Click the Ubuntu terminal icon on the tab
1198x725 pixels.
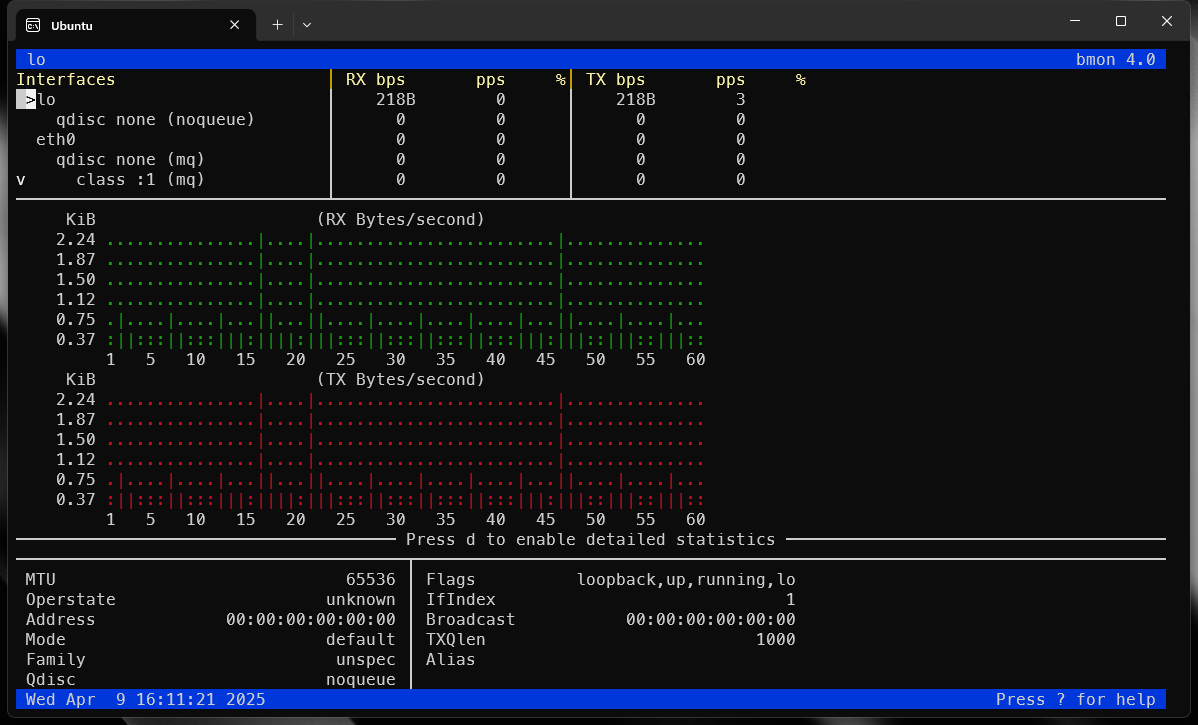(31, 24)
